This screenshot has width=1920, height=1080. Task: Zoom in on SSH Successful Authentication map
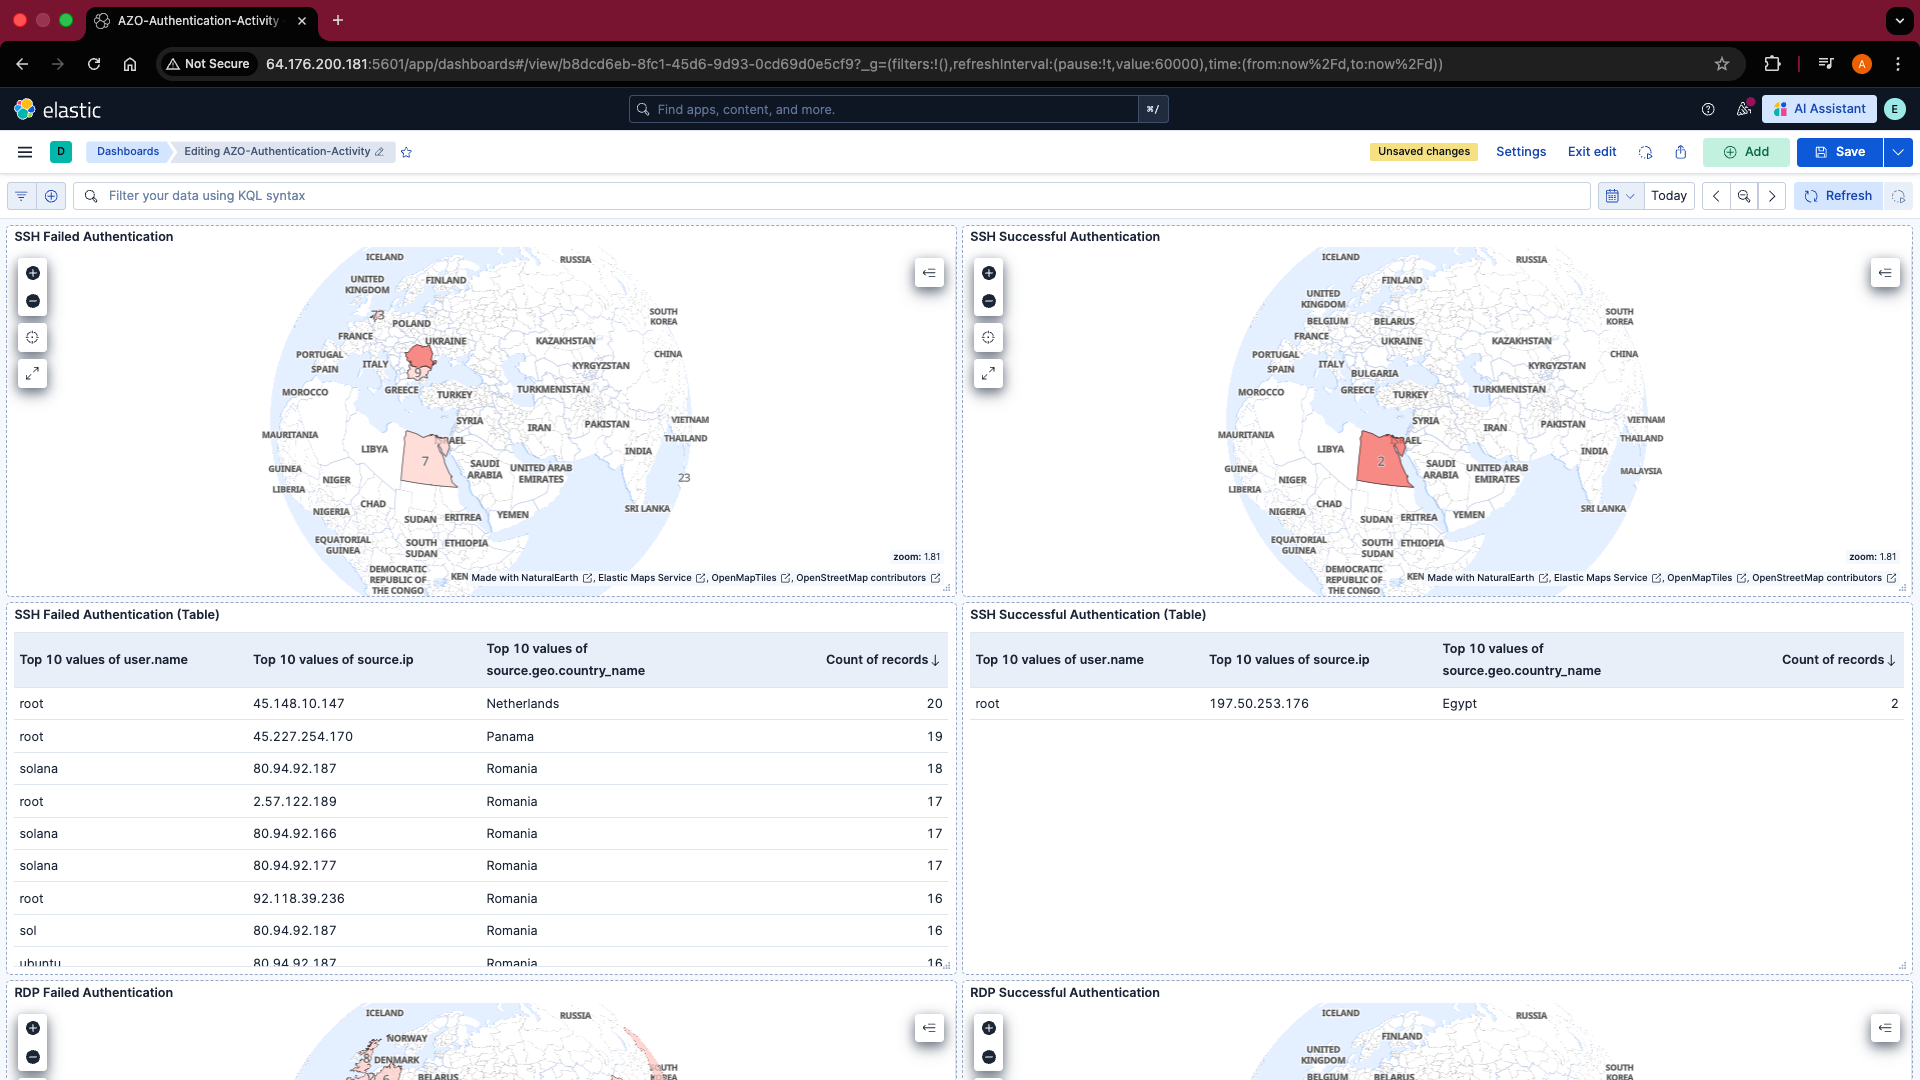pyautogui.click(x=989, y=273)
